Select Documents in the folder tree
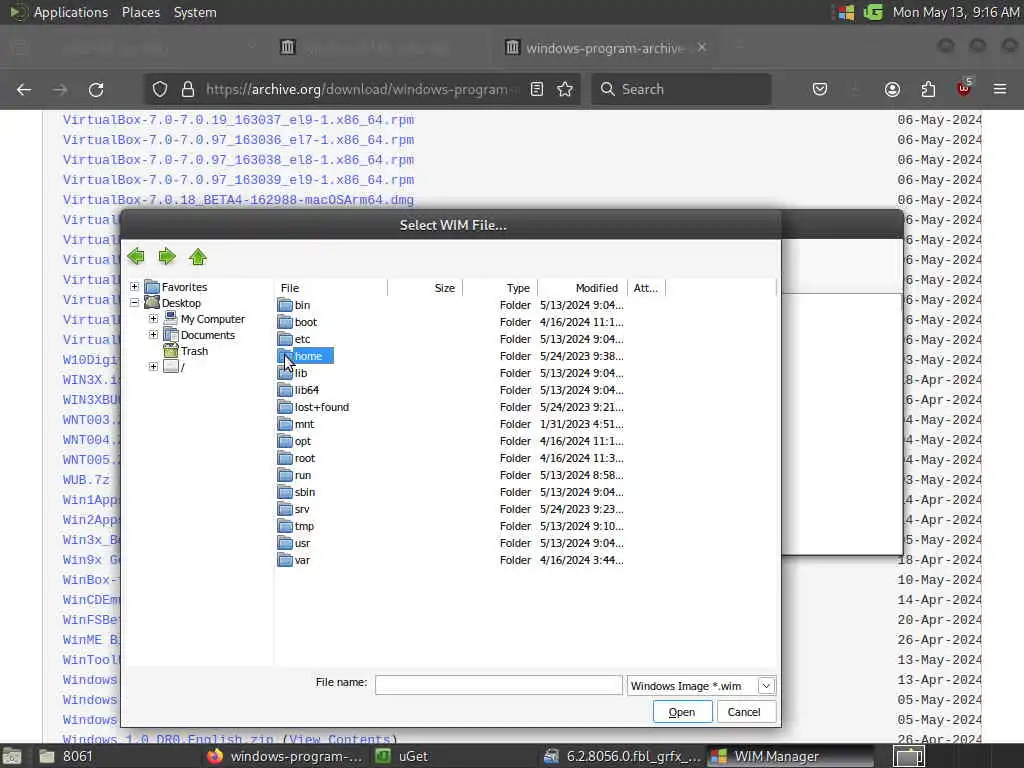 (208, 335)
